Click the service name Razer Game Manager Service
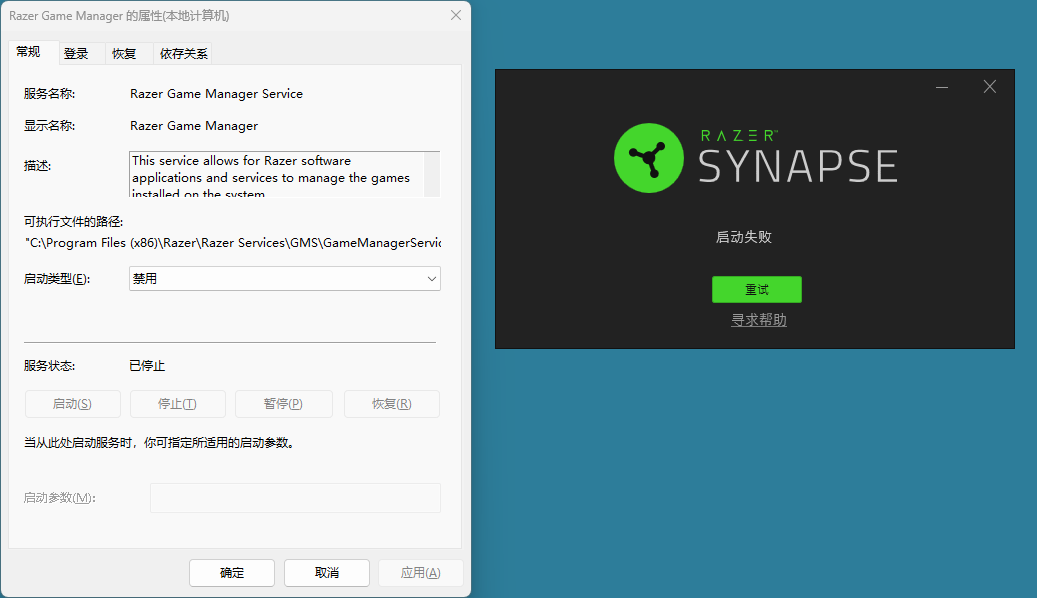 (216, 94)
